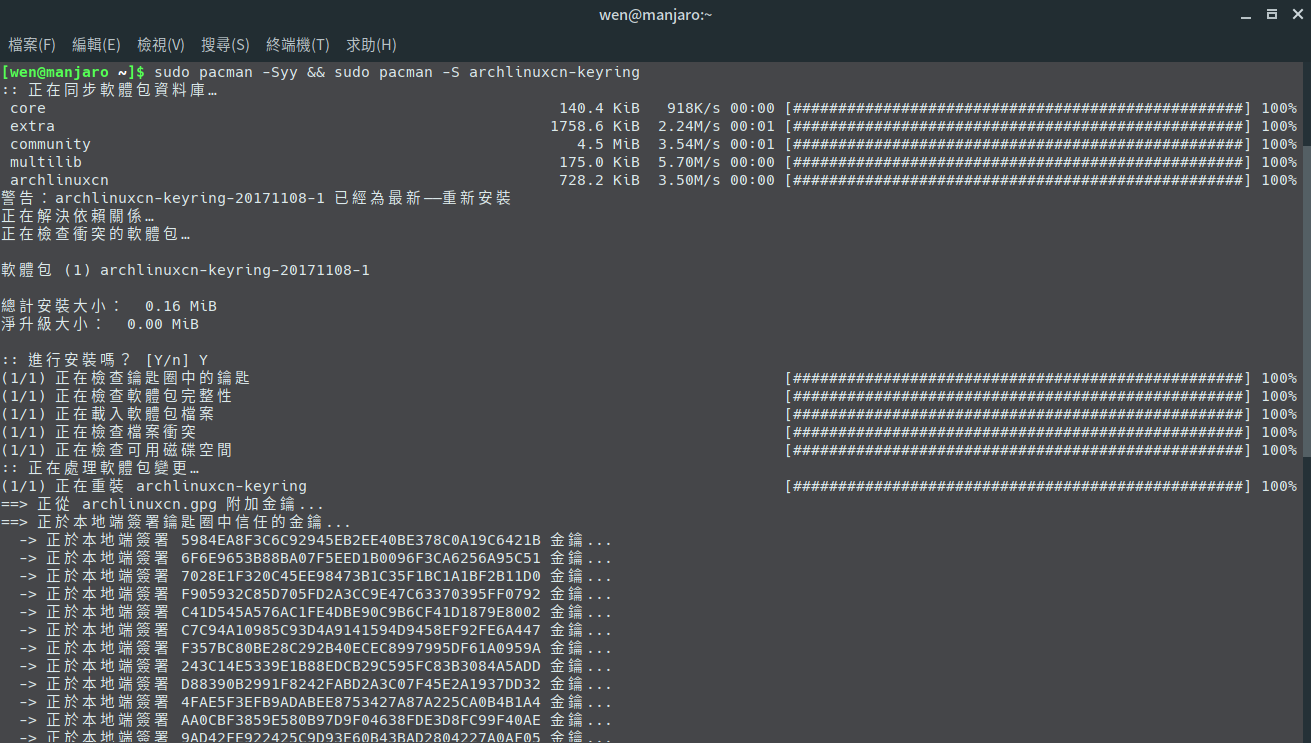Click the line 正於本地端簽署鑰匙圈中信任的金鑰
This screenshot has width=1311, height=743.
[176, 522]
